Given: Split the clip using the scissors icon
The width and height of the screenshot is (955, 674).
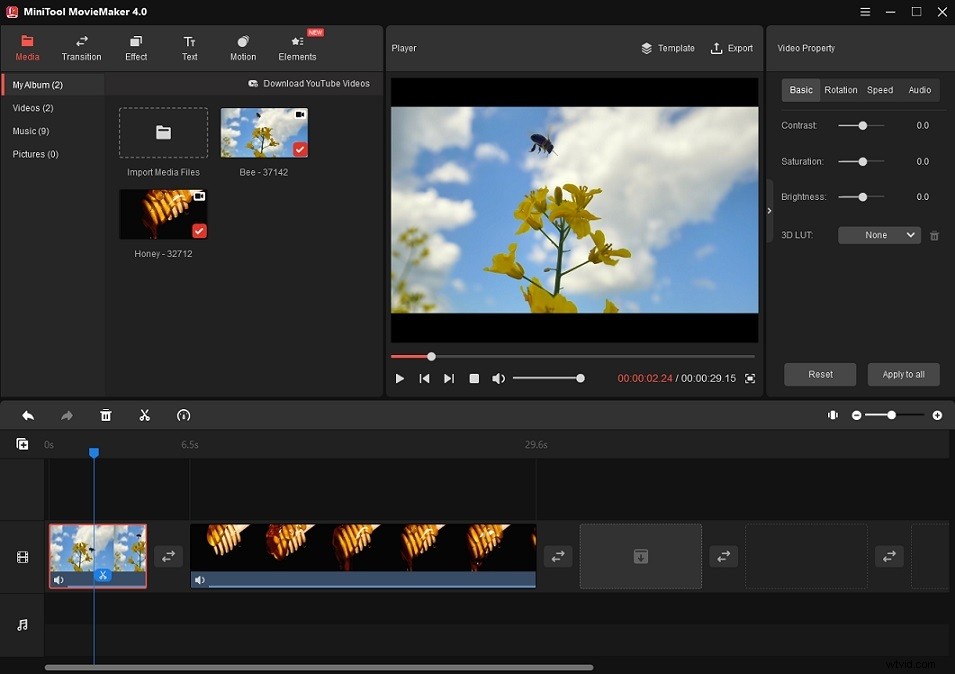Looking at the screenshot, I should [144, 415].
